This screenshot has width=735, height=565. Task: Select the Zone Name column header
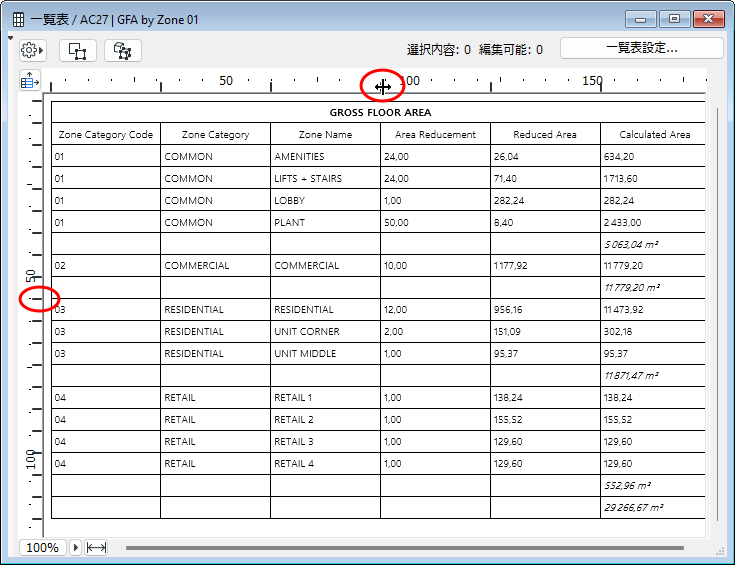[325, 134]
